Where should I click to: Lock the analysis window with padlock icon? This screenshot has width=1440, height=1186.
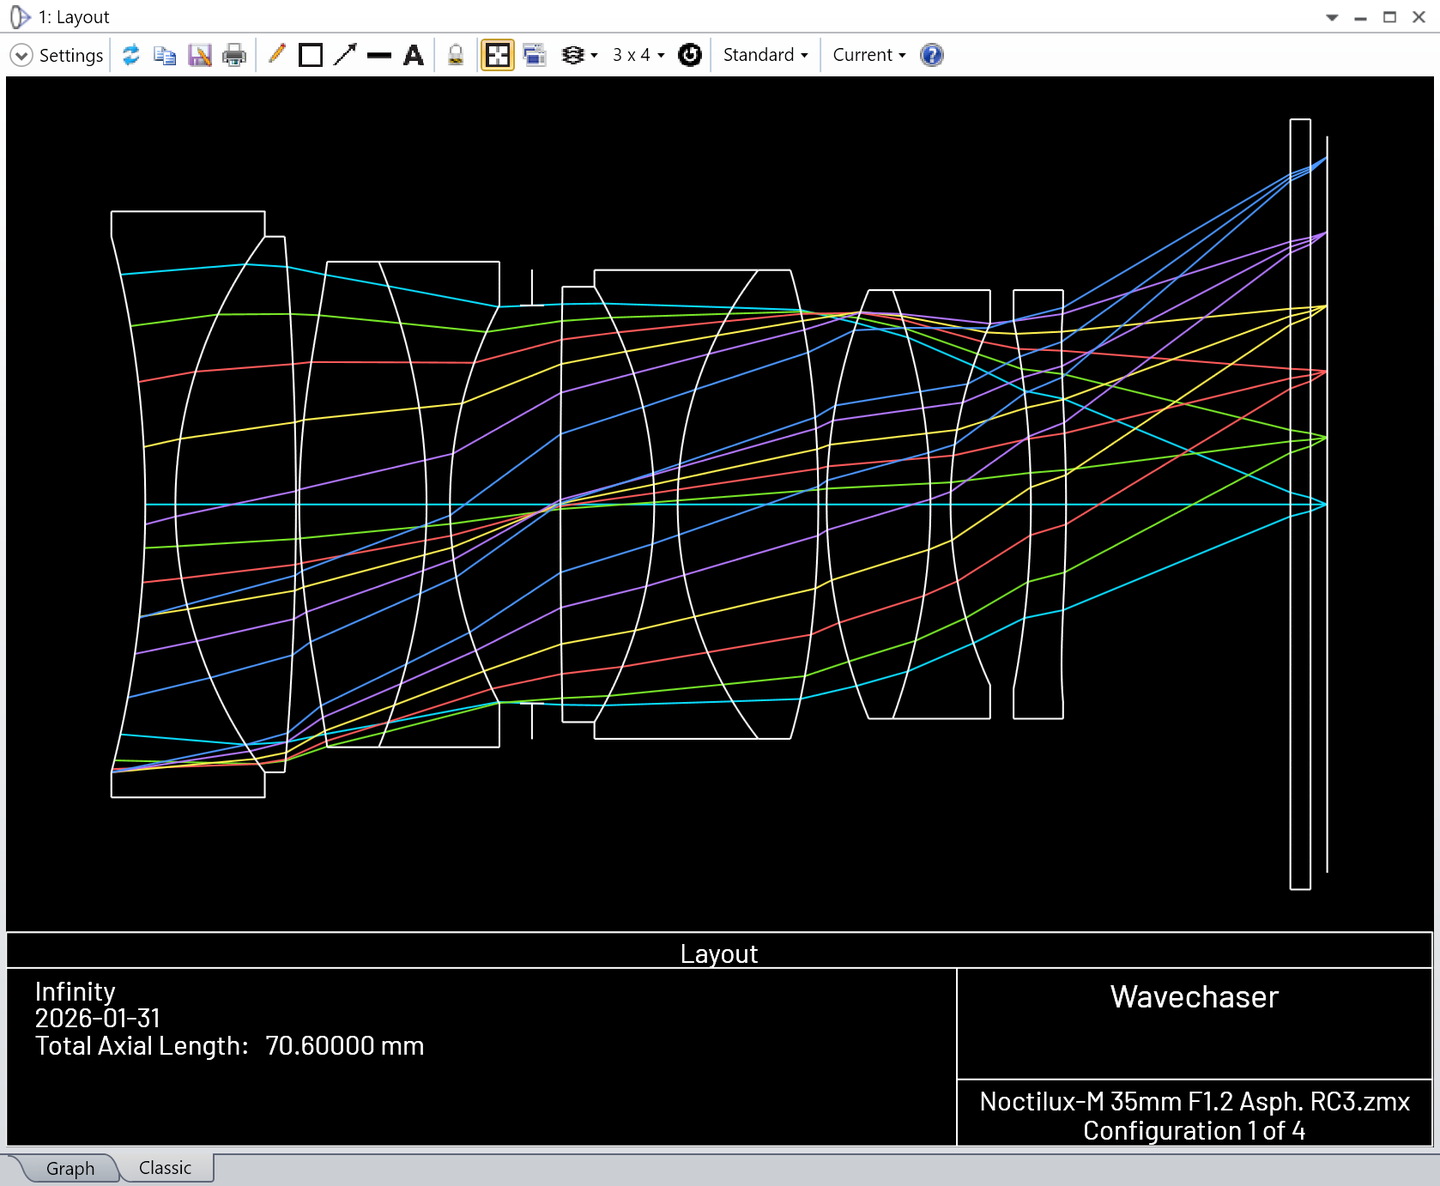coord(455,55)
